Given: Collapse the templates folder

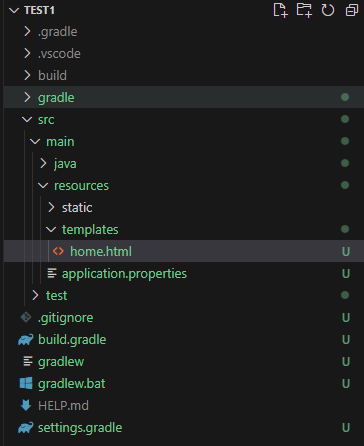Looking at the screenshot, I should [x=51, y=229].
